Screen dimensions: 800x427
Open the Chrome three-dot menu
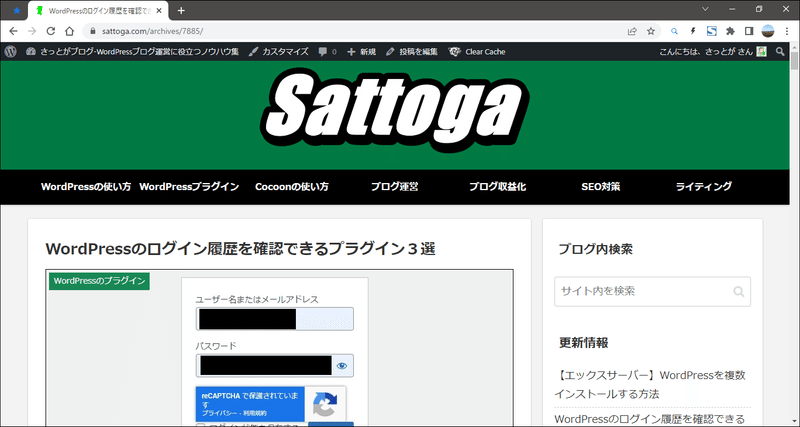(x=787, y=31)
